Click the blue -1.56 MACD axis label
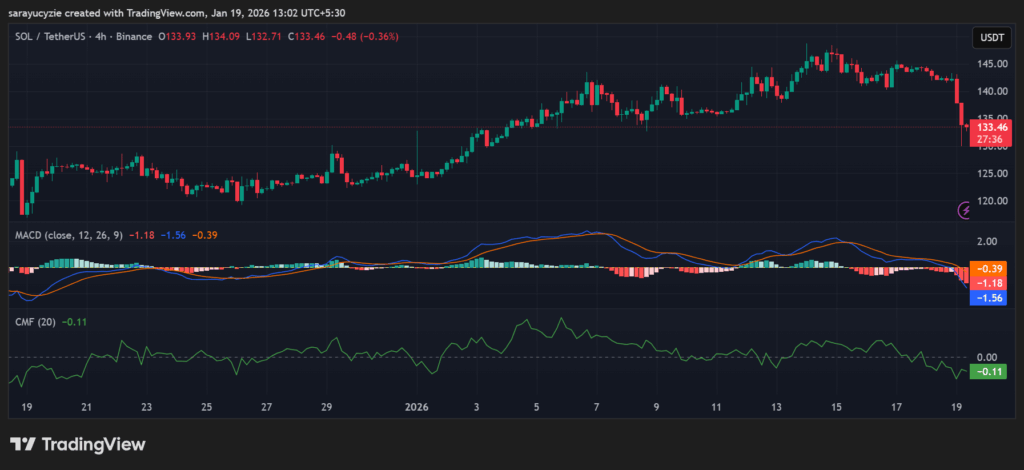Viewport: 1024px width, 470px height. [990, 298]
